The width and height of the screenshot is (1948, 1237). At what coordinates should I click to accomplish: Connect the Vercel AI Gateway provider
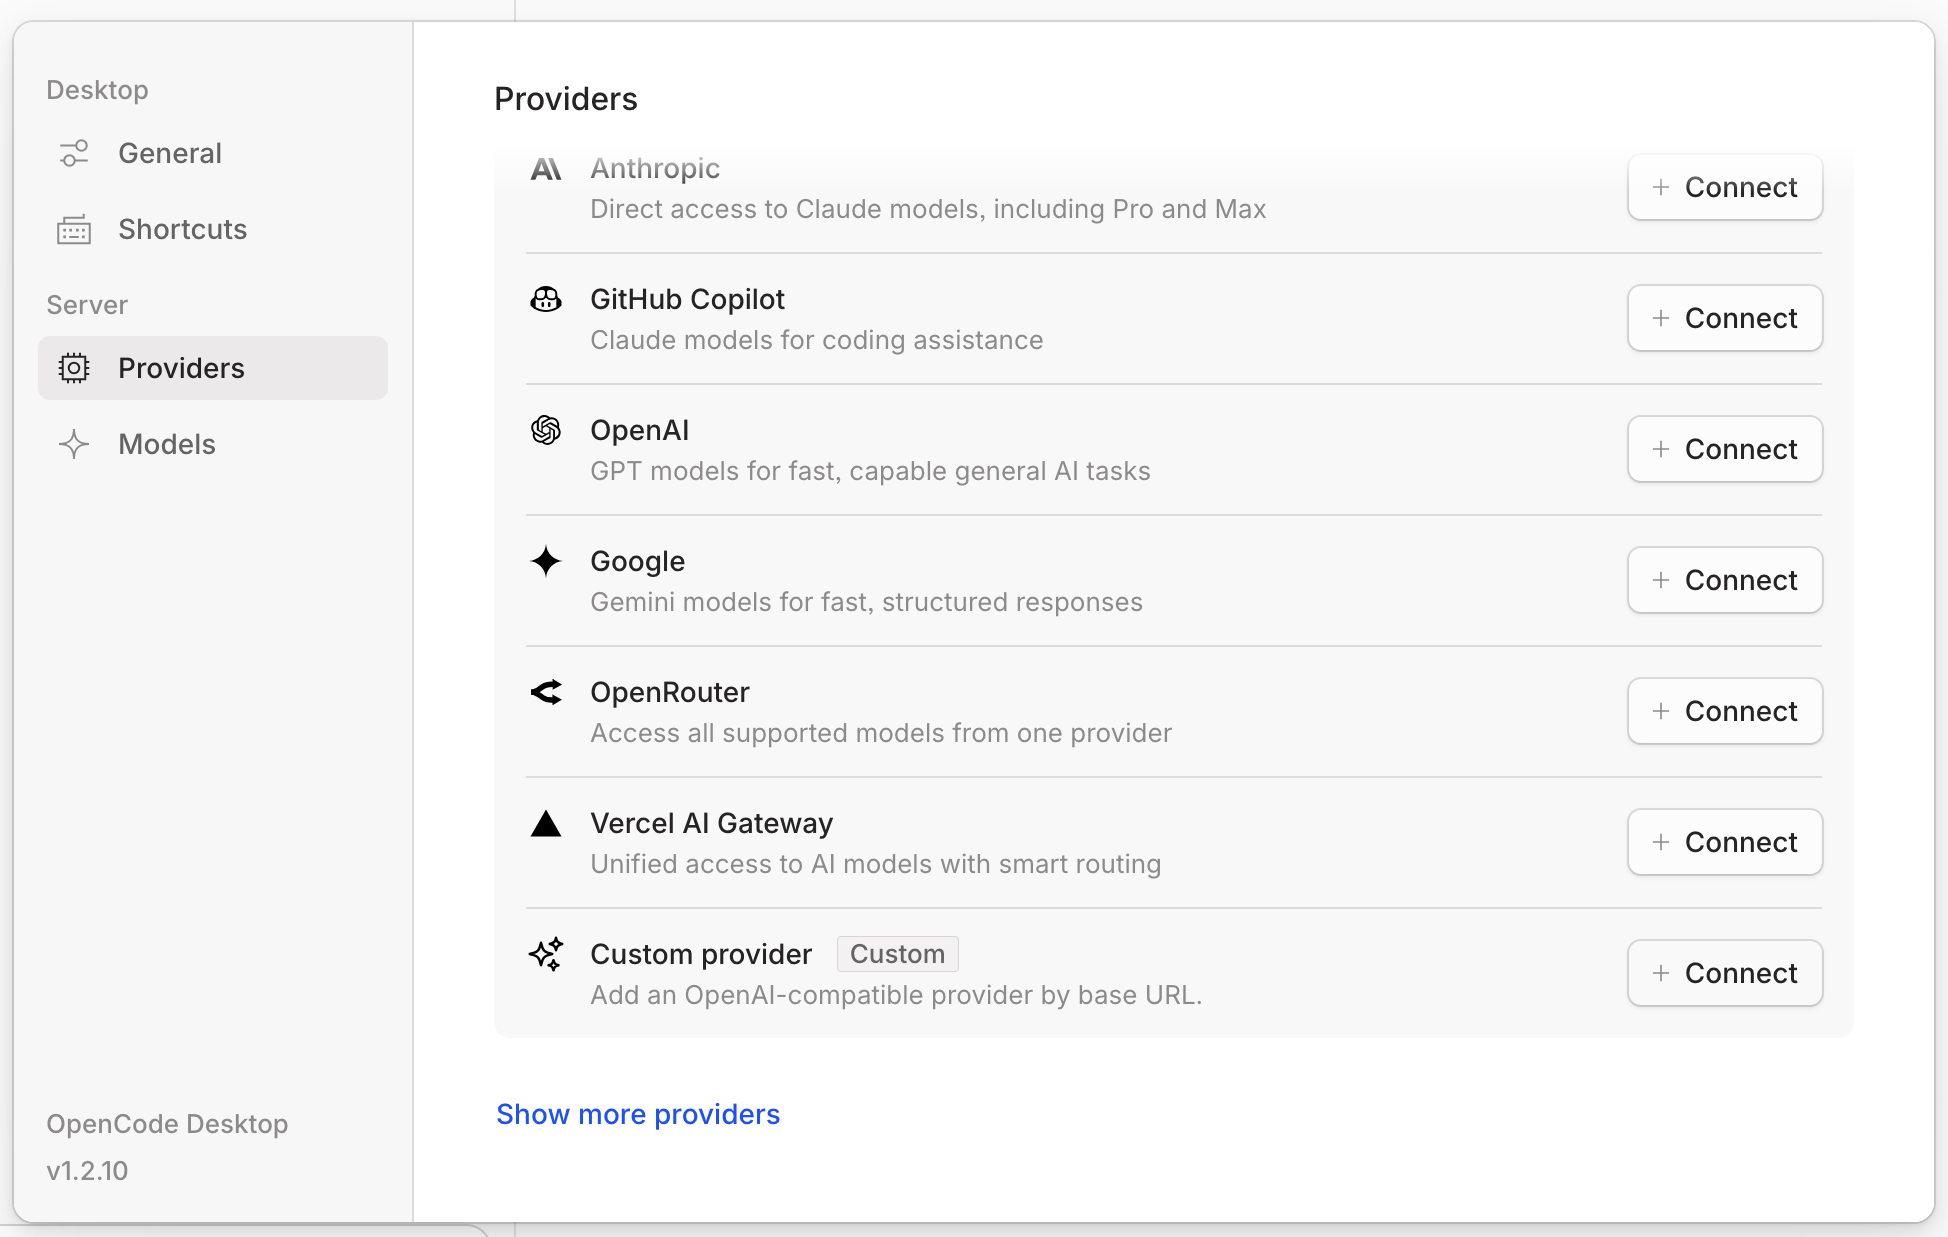pyautogui.click(x=1724, y=842)
